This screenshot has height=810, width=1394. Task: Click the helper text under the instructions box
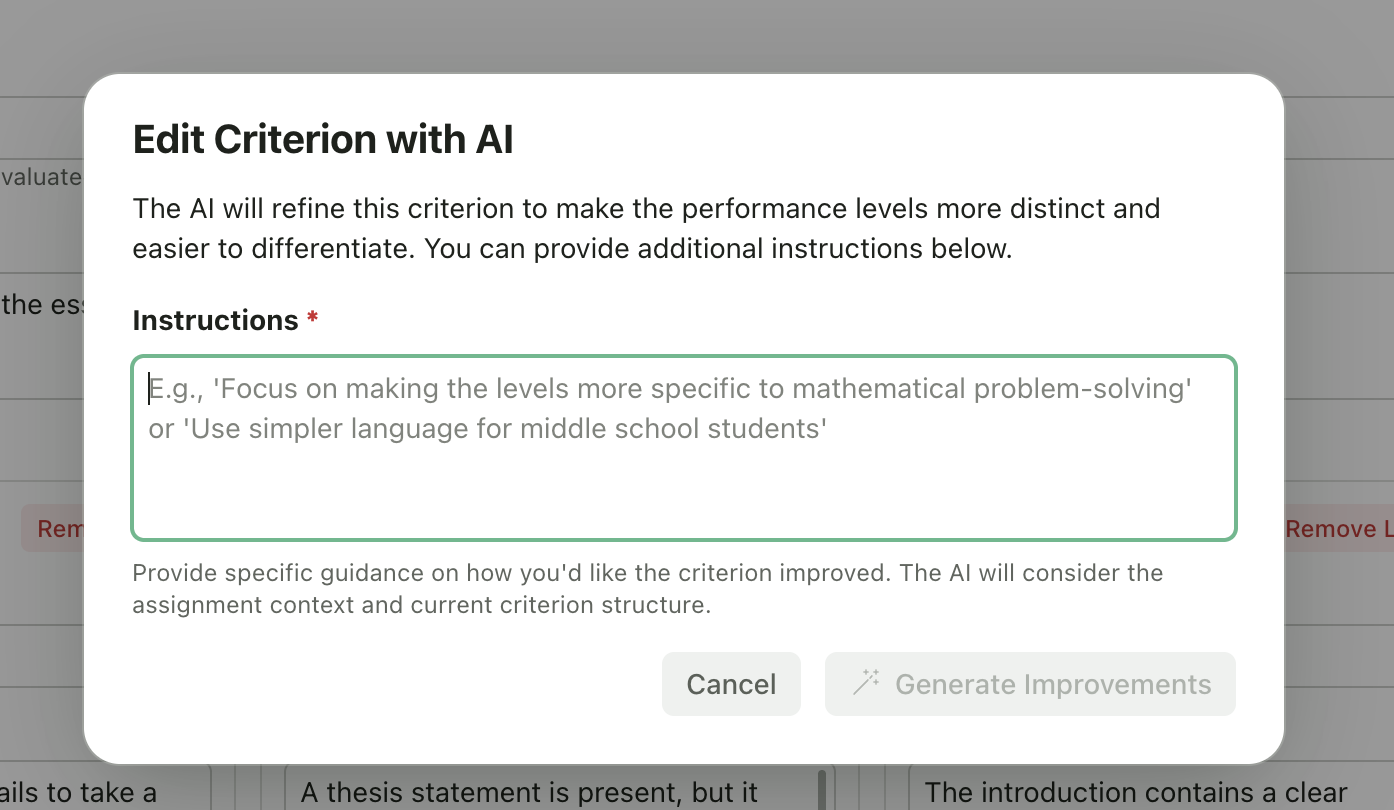coord(647,588)
